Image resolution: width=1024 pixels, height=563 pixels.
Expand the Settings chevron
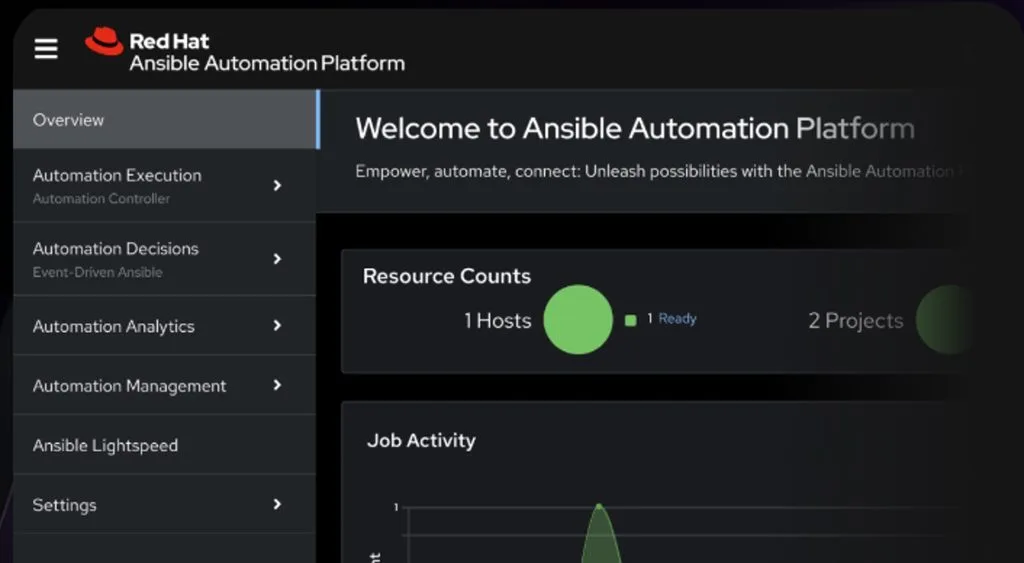coord(278,504)
